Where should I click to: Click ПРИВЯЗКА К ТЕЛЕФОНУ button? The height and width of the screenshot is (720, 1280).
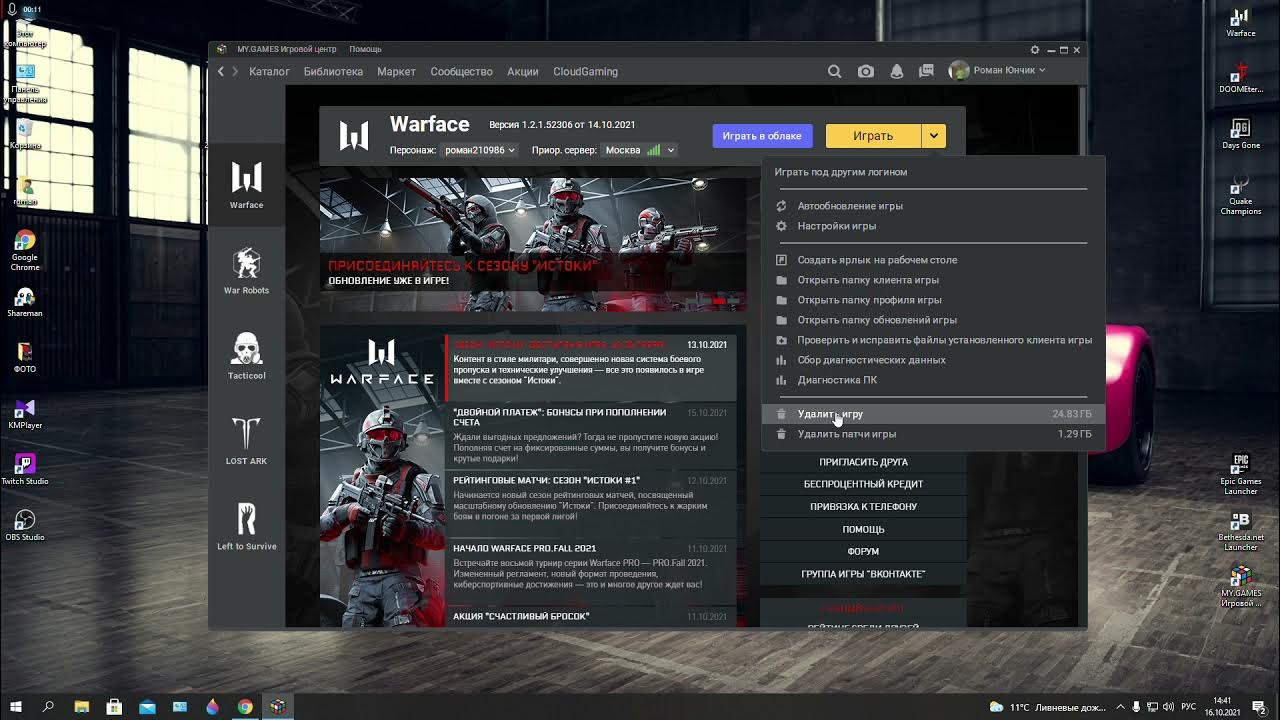863,507
